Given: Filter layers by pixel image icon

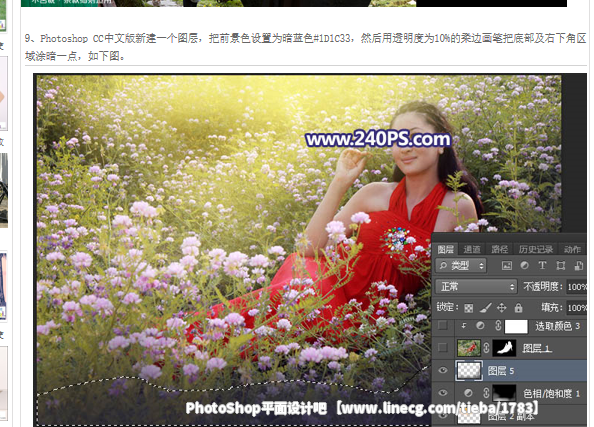Looking at the screenshot, I should pyautogui.click(x=506, y=266).
